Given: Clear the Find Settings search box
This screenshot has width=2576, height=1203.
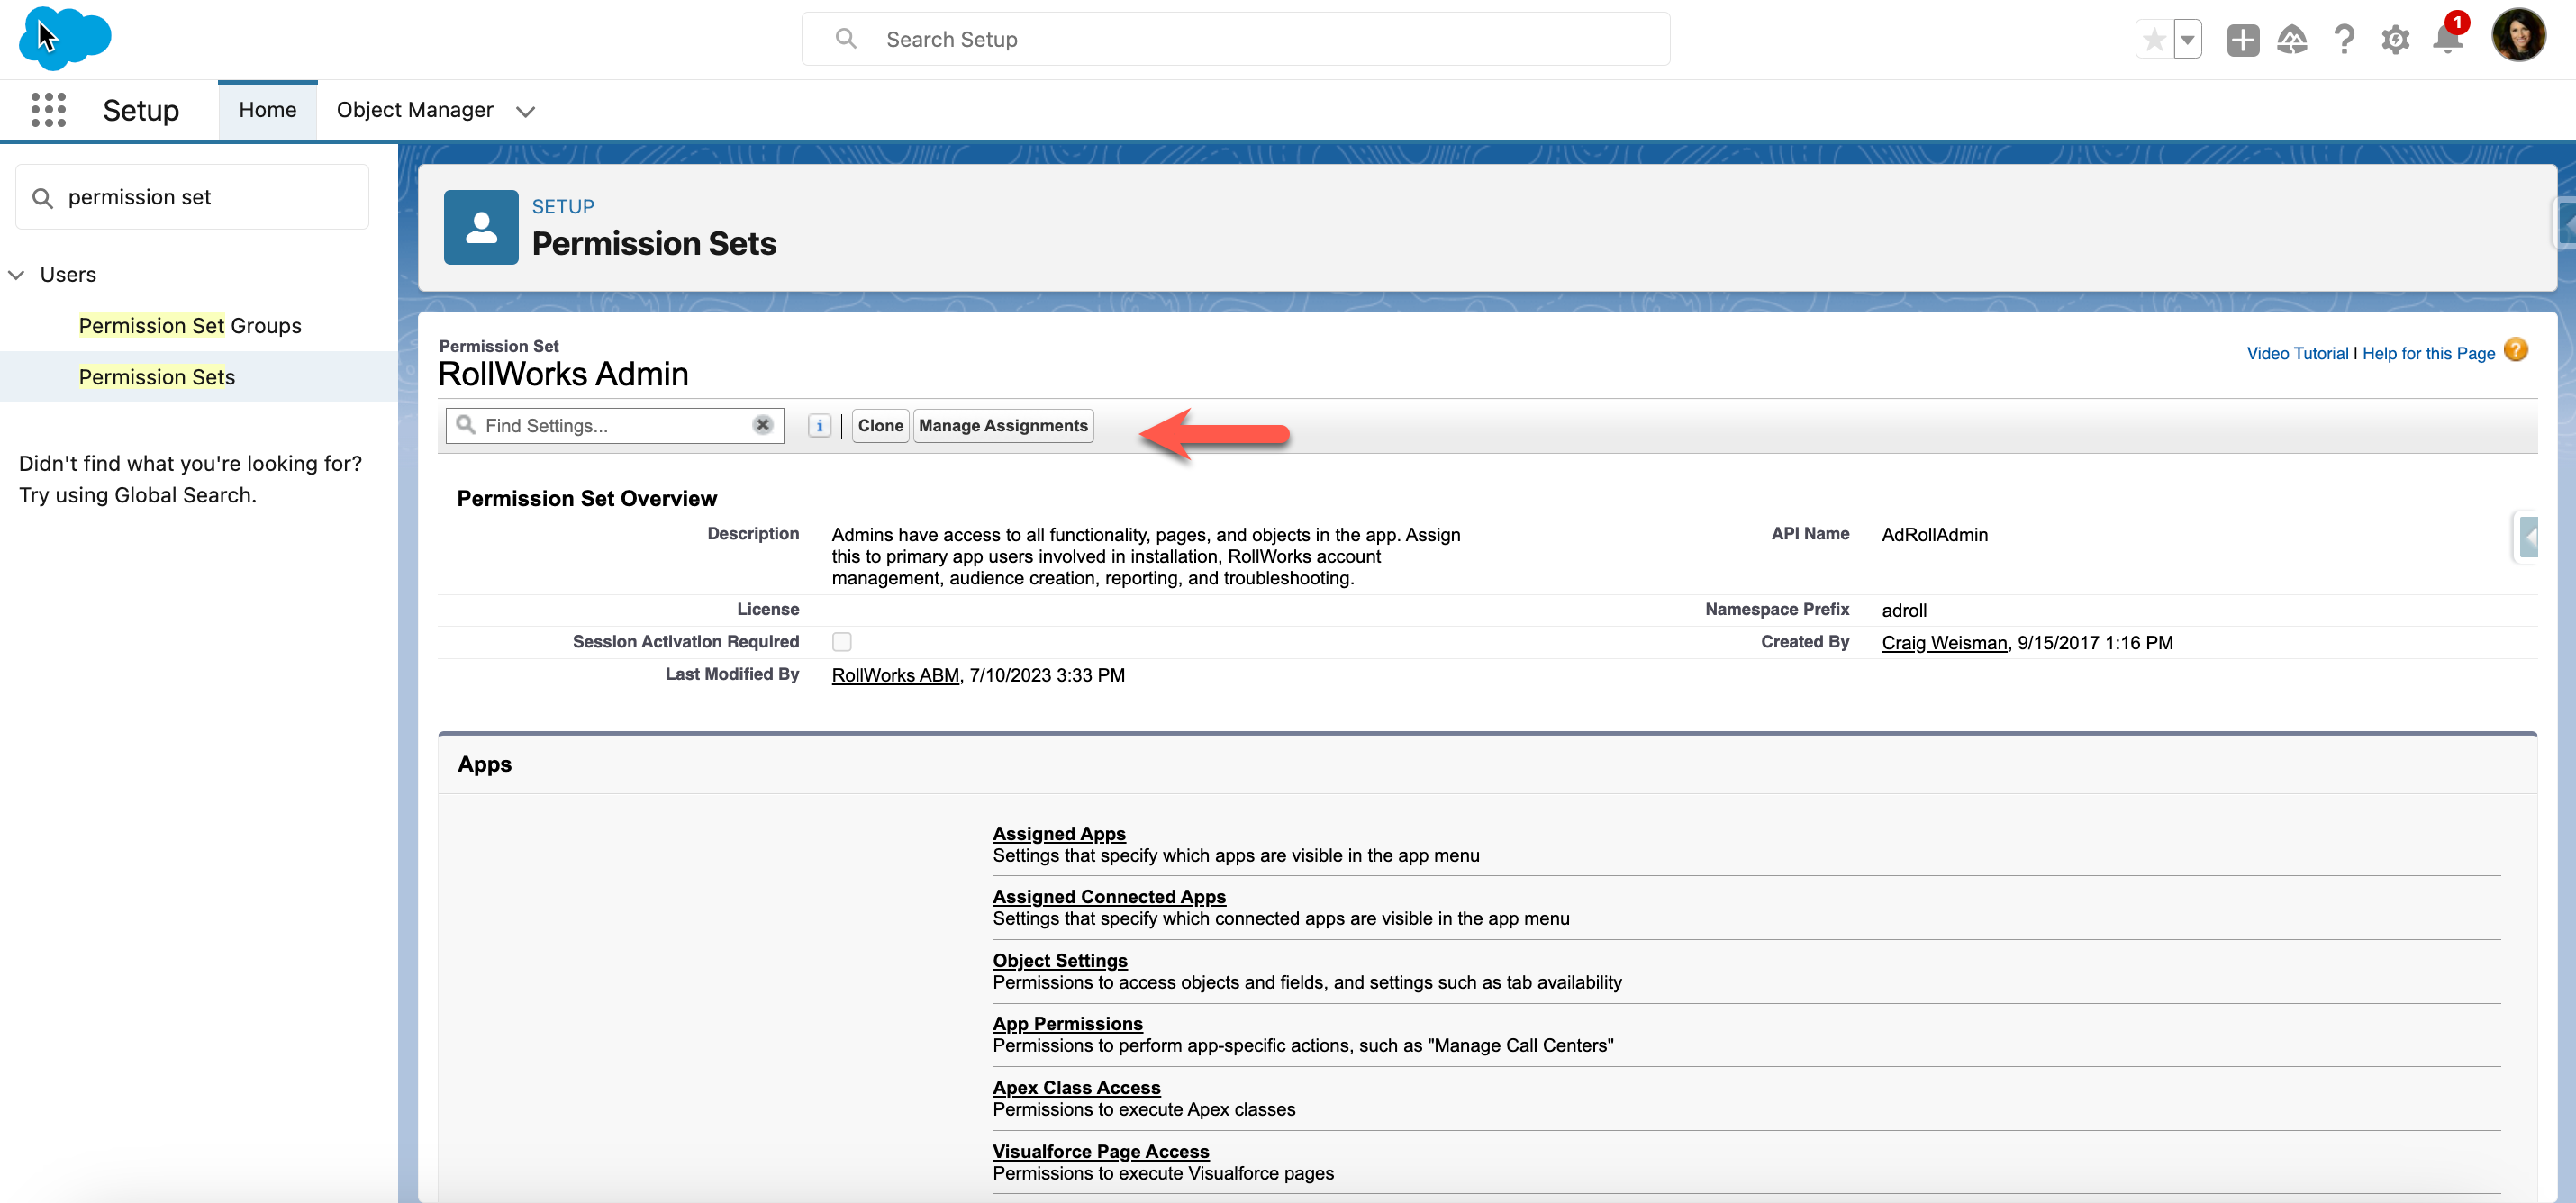Looking at the screenshot, I should (762, 425).
